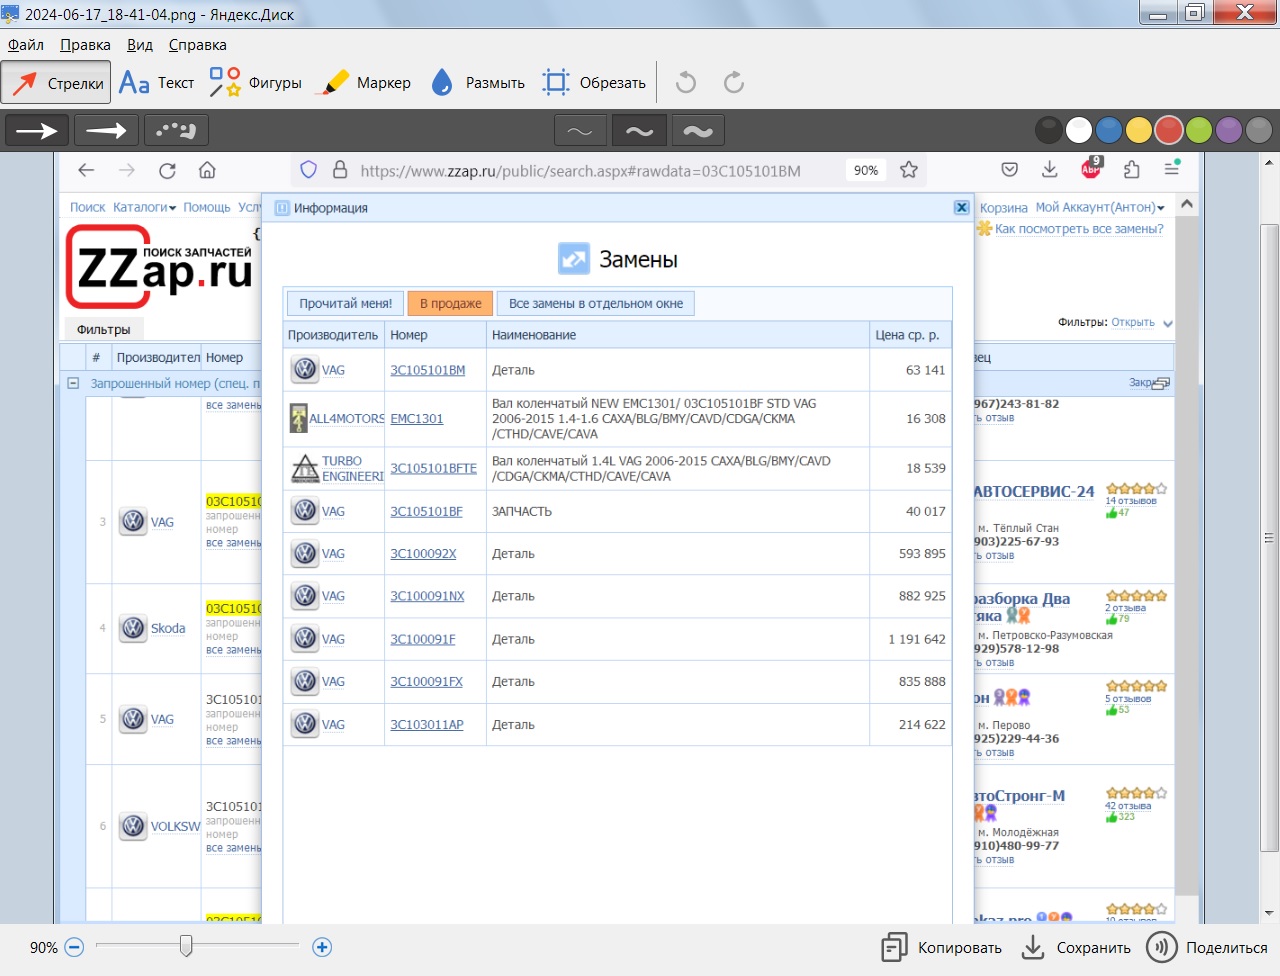The height and width of the screenshot is (976, 1280).
Task: Click part number link 3C103011AP
Action: [x=427, y=724]
